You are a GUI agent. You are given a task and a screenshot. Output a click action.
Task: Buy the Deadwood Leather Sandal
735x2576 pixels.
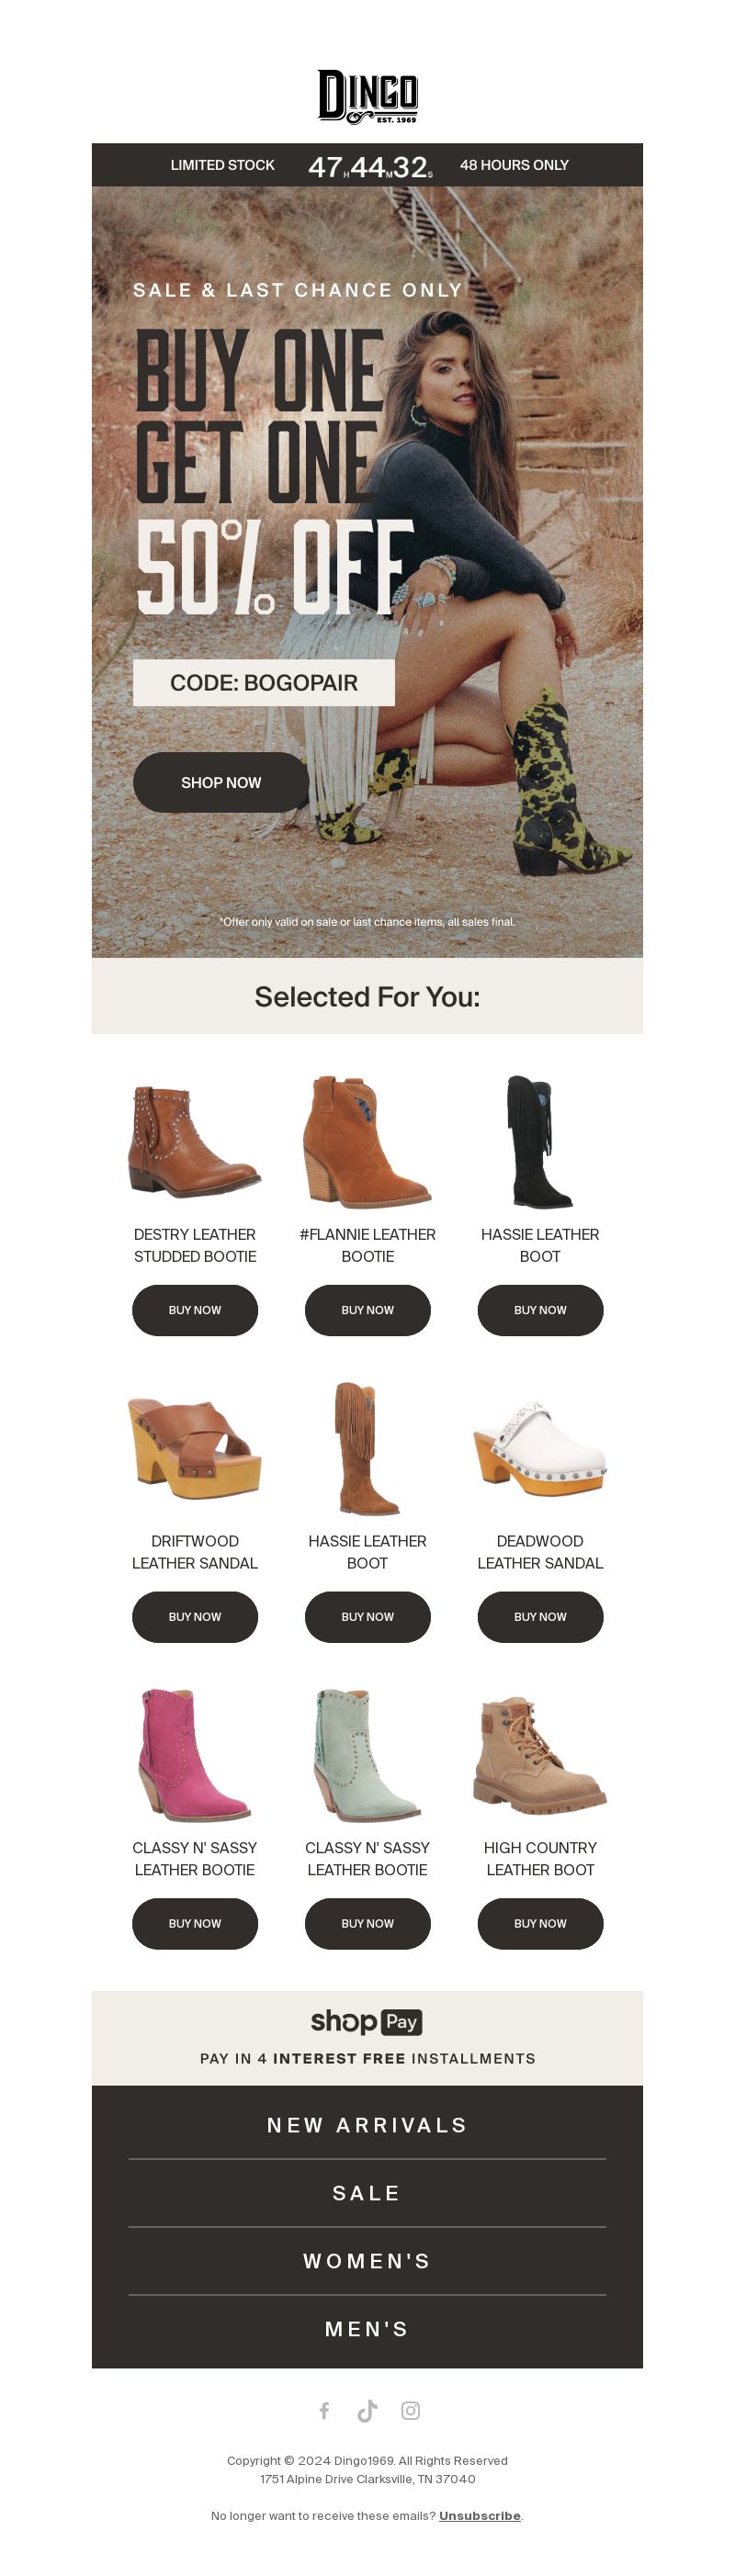(x=540, y=1617)
